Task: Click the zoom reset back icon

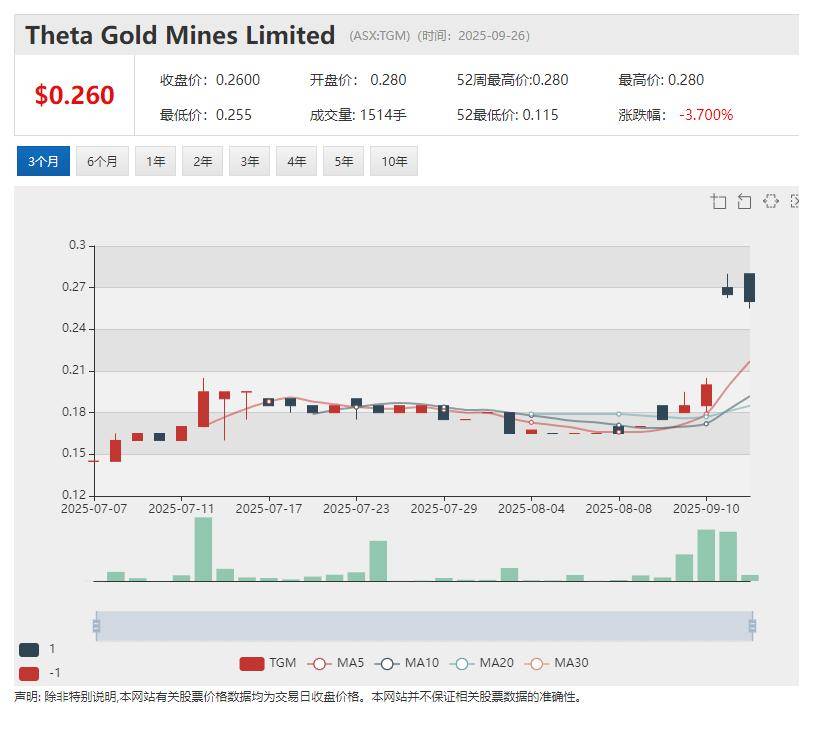Action: pos(744,202)
